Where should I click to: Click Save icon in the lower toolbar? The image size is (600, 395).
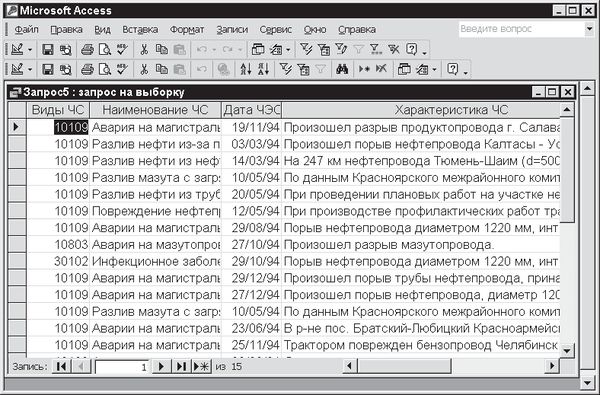pyautogui.click(x=47, y=69)
